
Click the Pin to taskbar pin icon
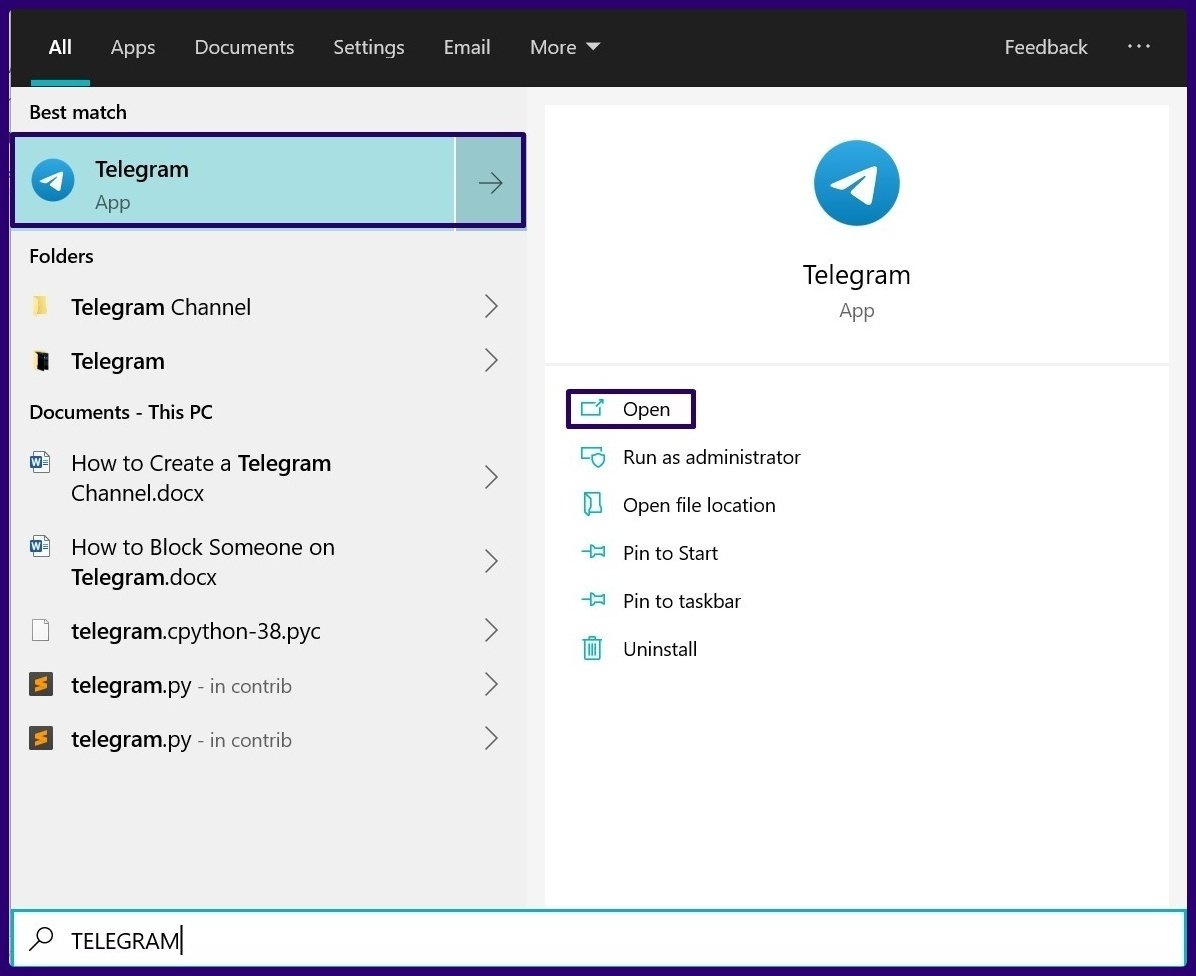pyautogui.click(x=593, y=600)
